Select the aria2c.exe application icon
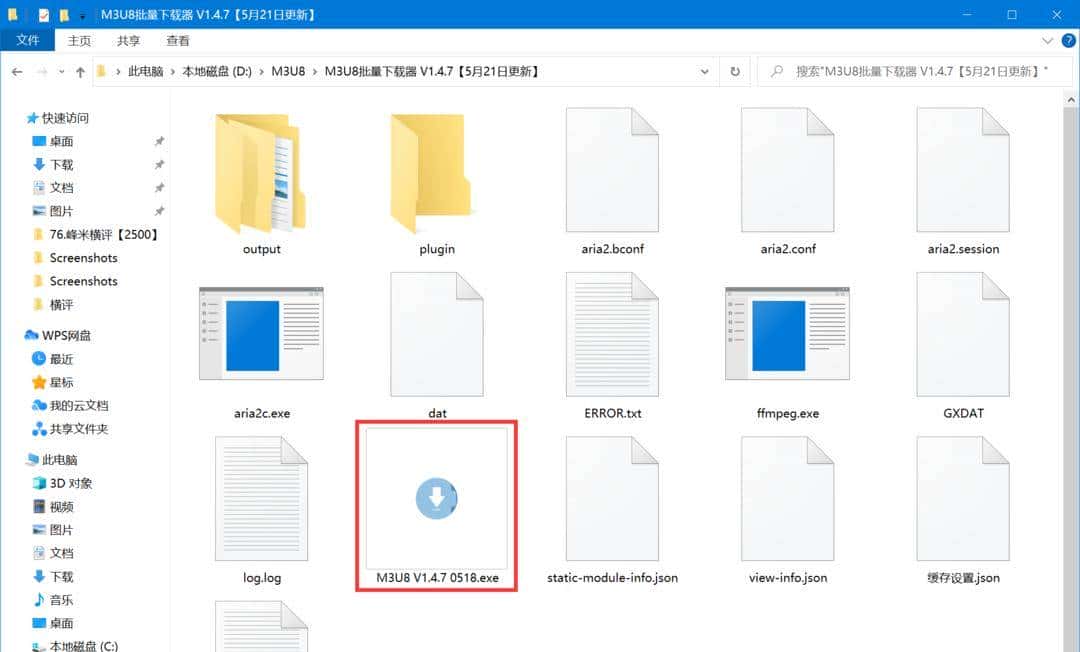The height and width of the screenshot is (652, 1080). [261, 333]
